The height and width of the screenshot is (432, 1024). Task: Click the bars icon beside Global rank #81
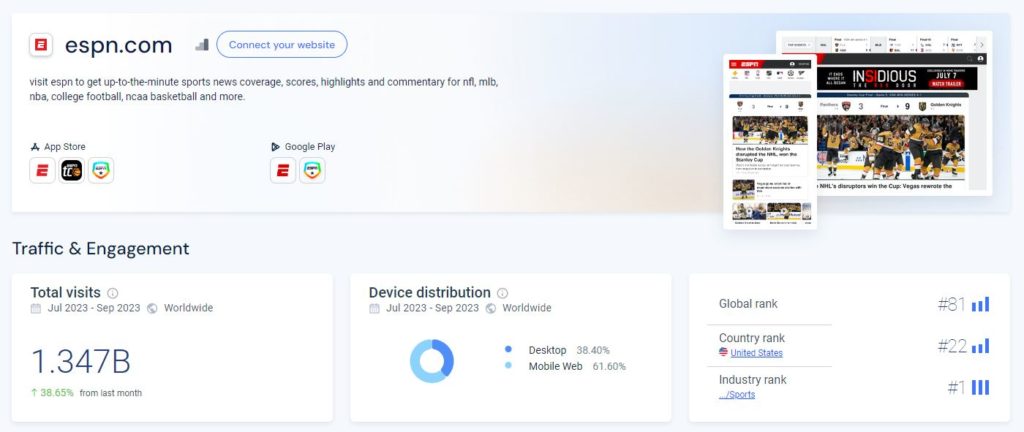tap(980, 304)
